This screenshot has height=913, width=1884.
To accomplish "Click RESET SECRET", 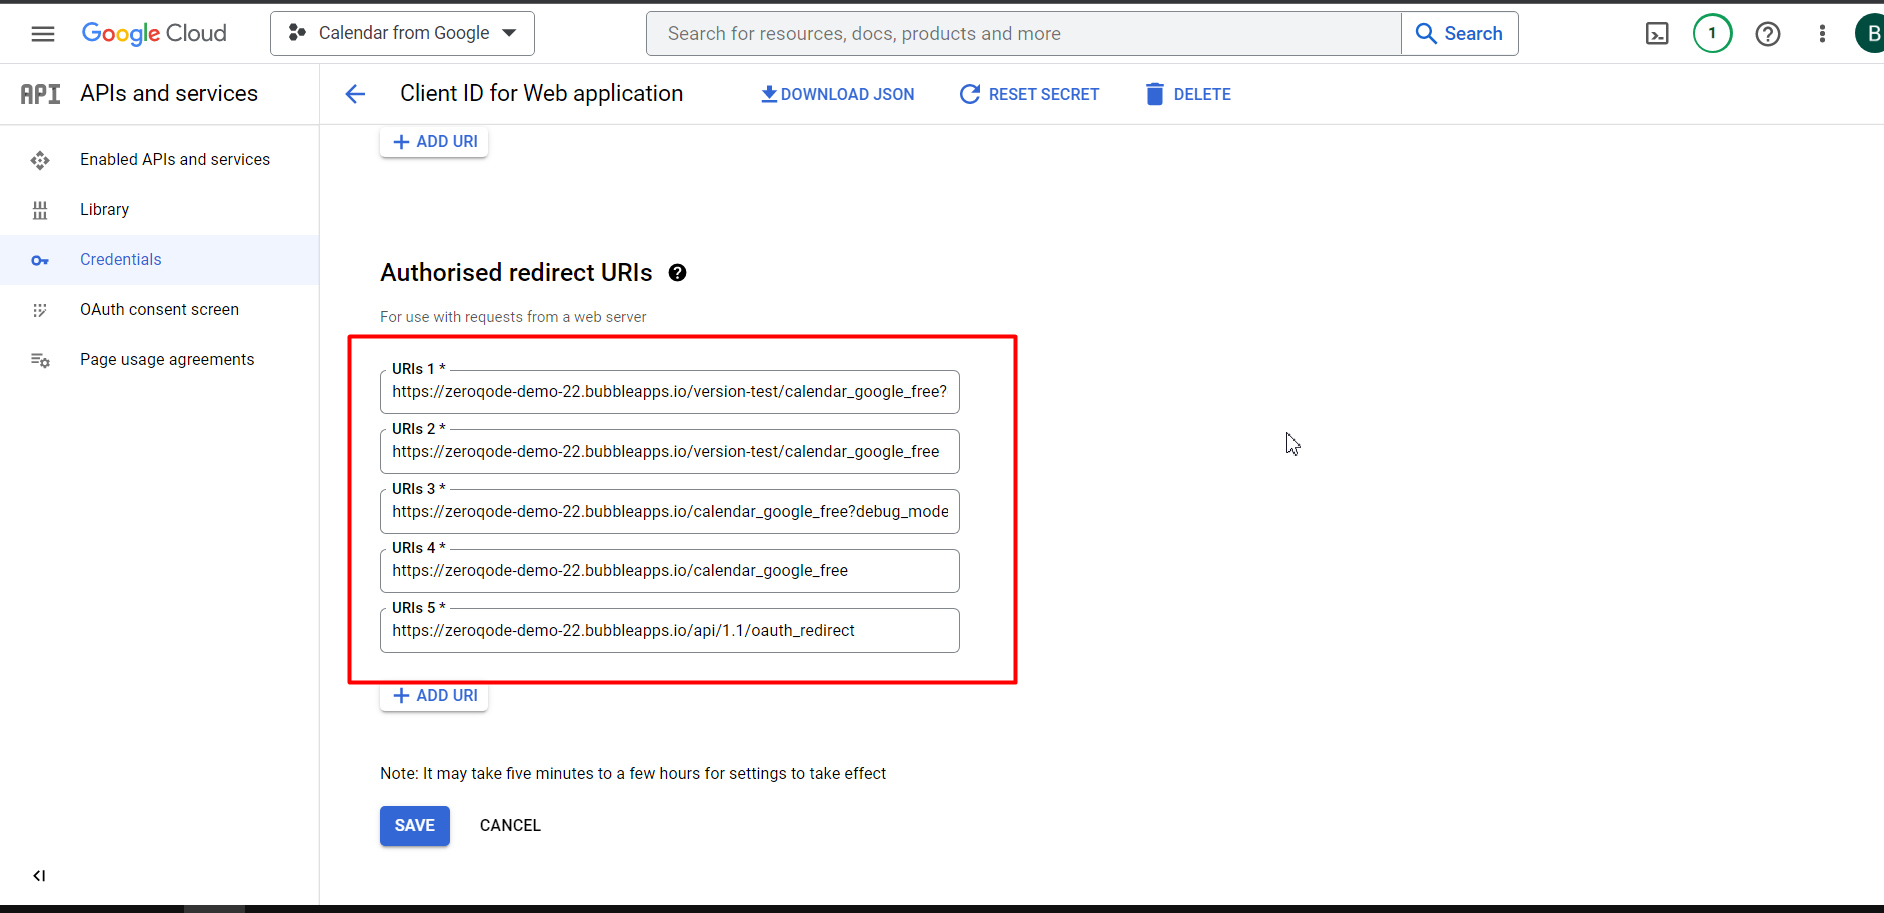I will [x=1029, y=94].
